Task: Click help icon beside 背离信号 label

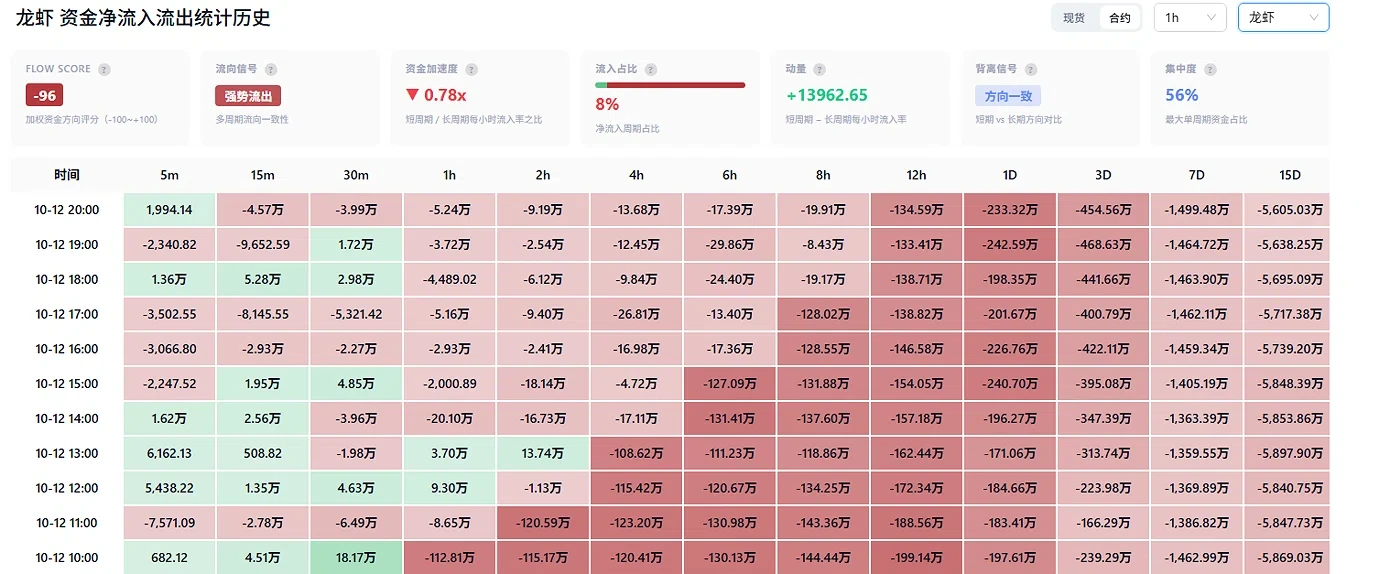Action: (x=1031, y=70)
